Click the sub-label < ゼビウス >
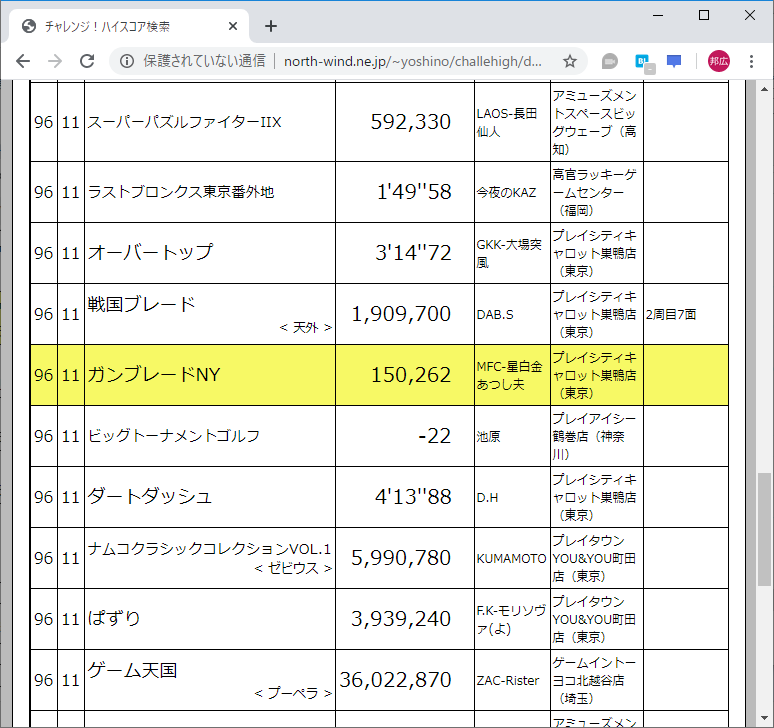774x728 pixels. point(293,568)
